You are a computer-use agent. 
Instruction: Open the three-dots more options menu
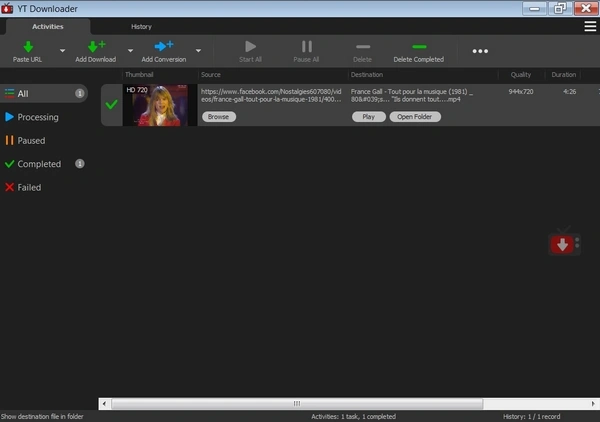(x=480, y=51)
